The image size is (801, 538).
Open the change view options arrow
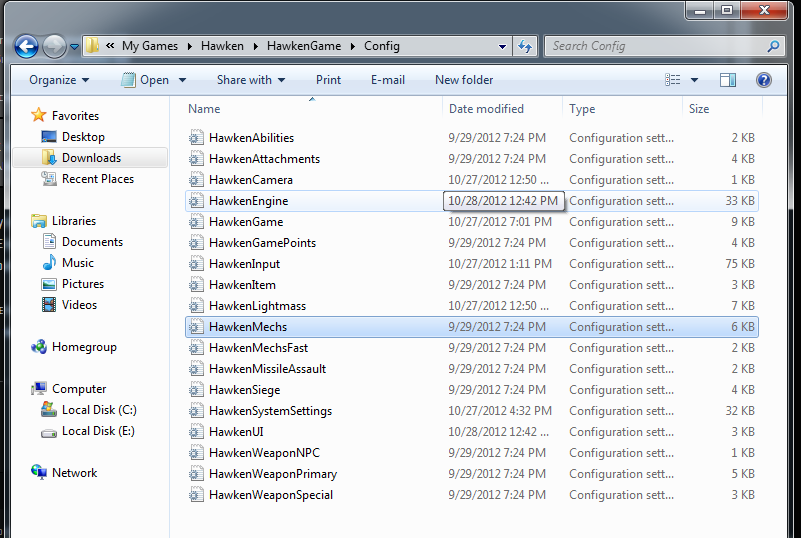[x=694, y=80]
